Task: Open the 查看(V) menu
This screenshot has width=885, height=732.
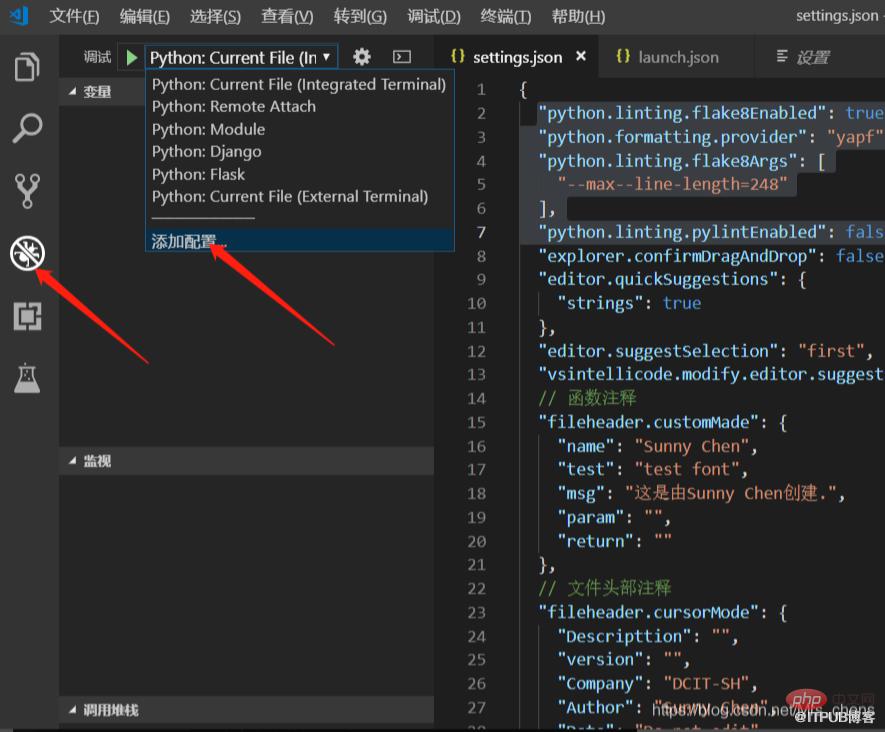Action: (x=287, y=16)
